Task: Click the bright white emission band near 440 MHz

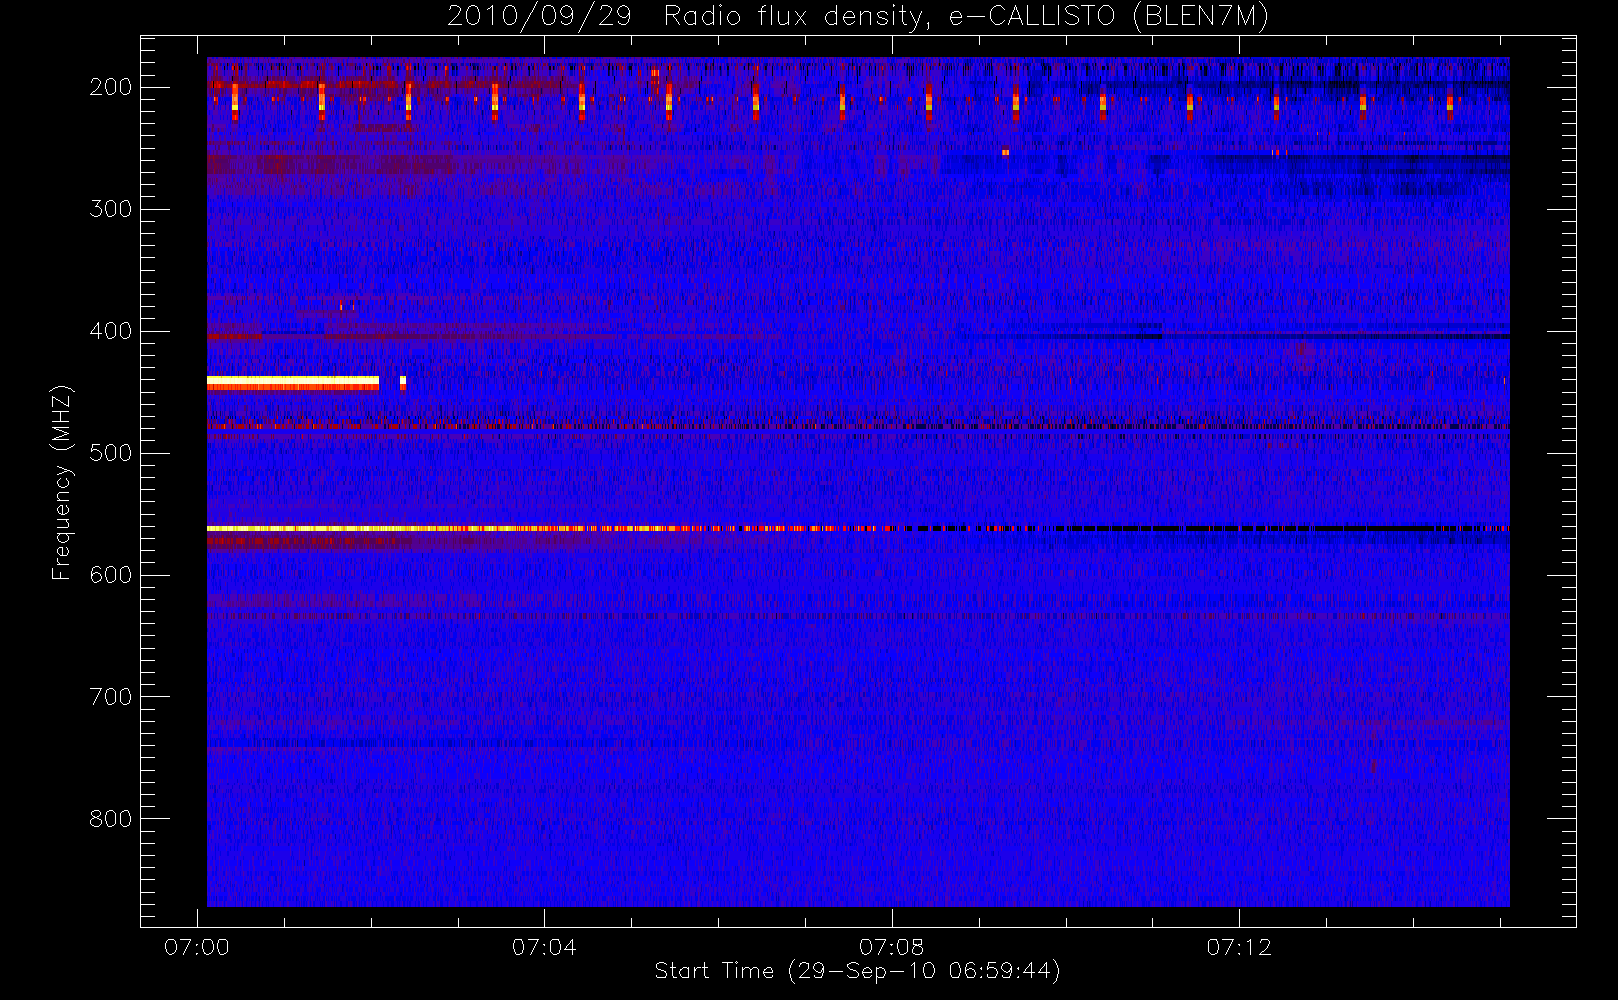Action: tap(293, 382)
